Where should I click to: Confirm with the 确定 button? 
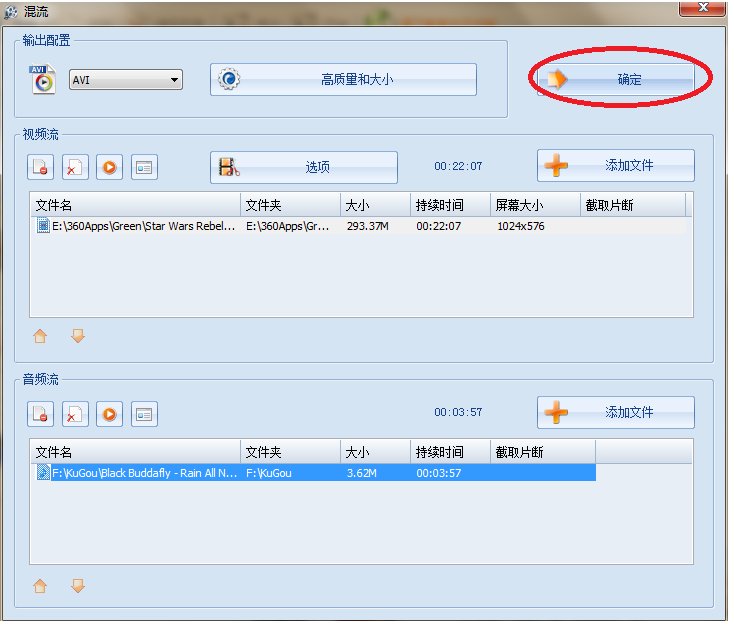point(616,79)
